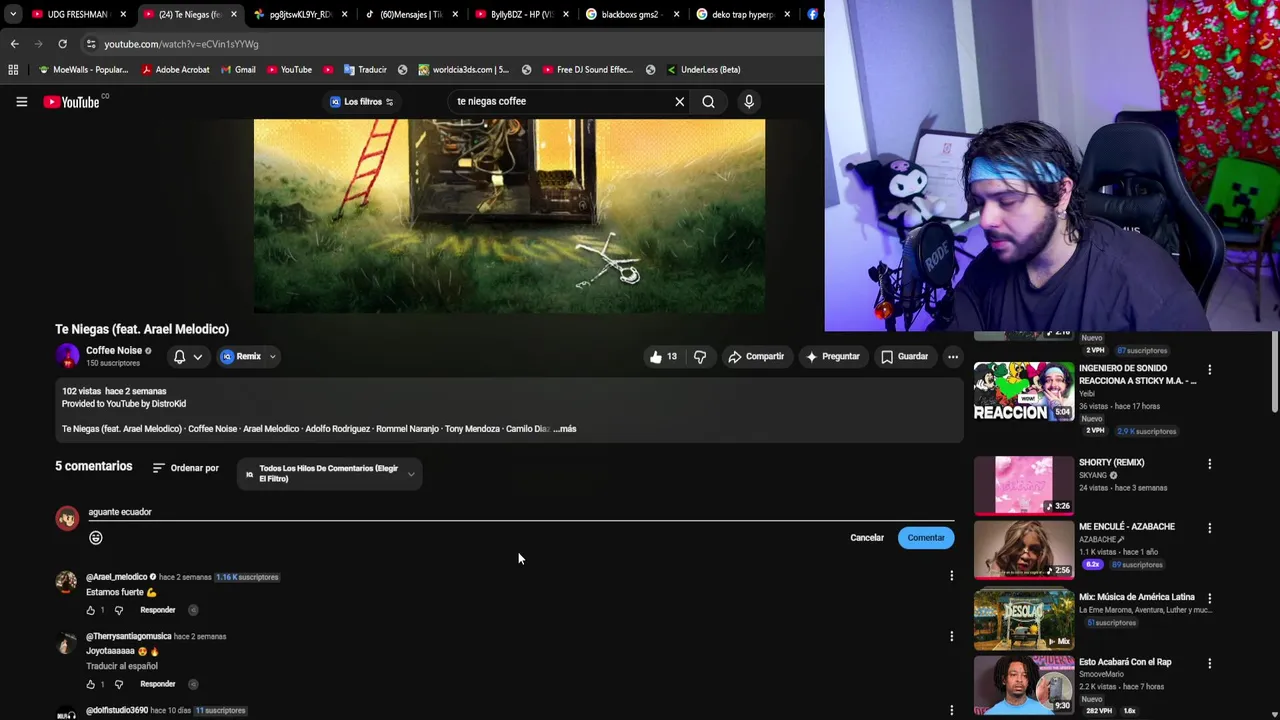Open 'INGENIERO DE SONIDO REACCIONA' video thumbnail
Screen dimensions: 1280x720
(x=1023, y=391)
